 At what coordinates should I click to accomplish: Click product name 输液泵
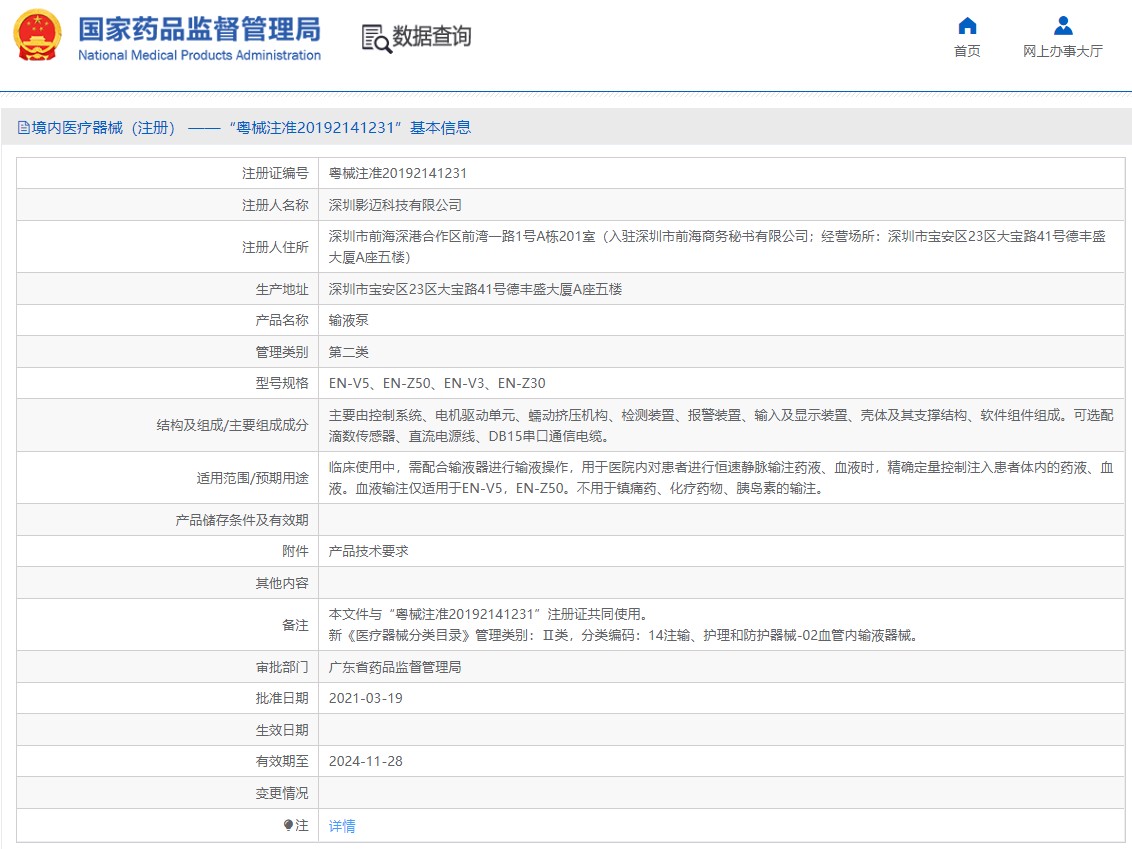click(349, 320)
